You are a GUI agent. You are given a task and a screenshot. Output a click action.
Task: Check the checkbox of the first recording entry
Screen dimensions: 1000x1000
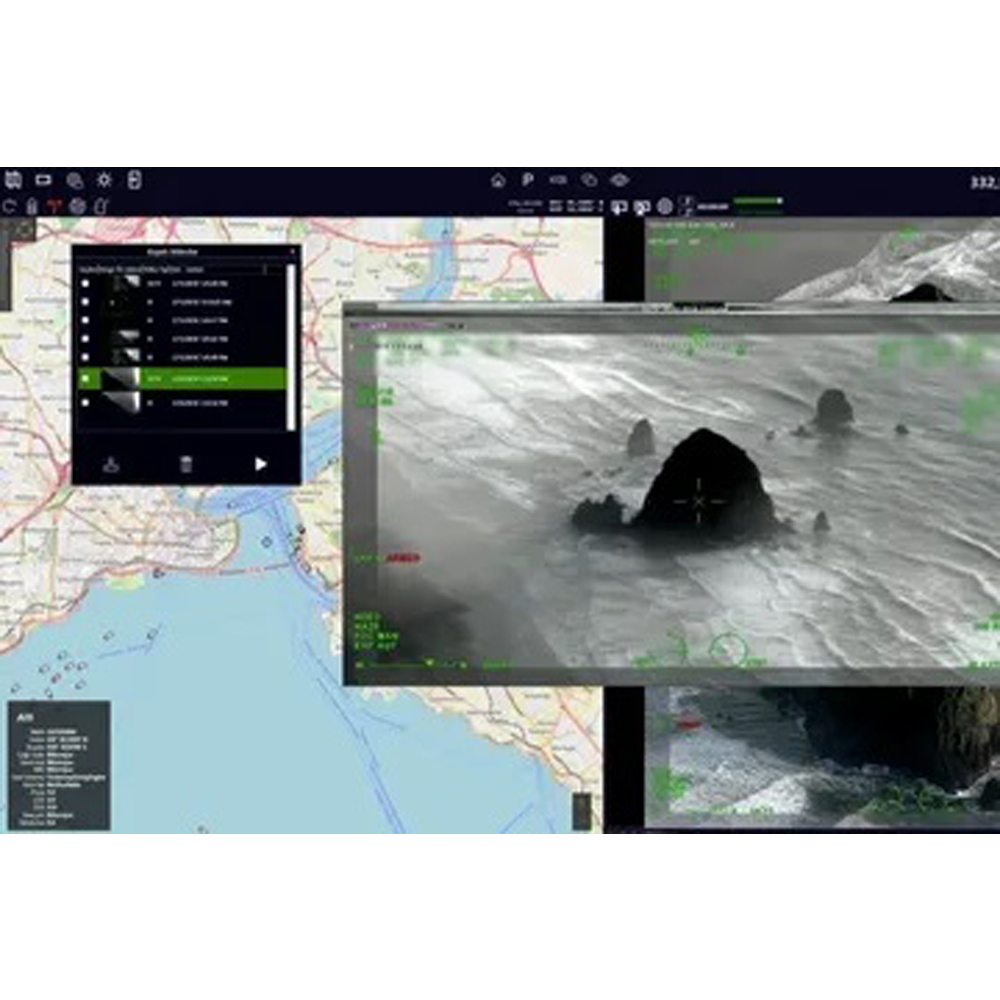click(86, 283)
